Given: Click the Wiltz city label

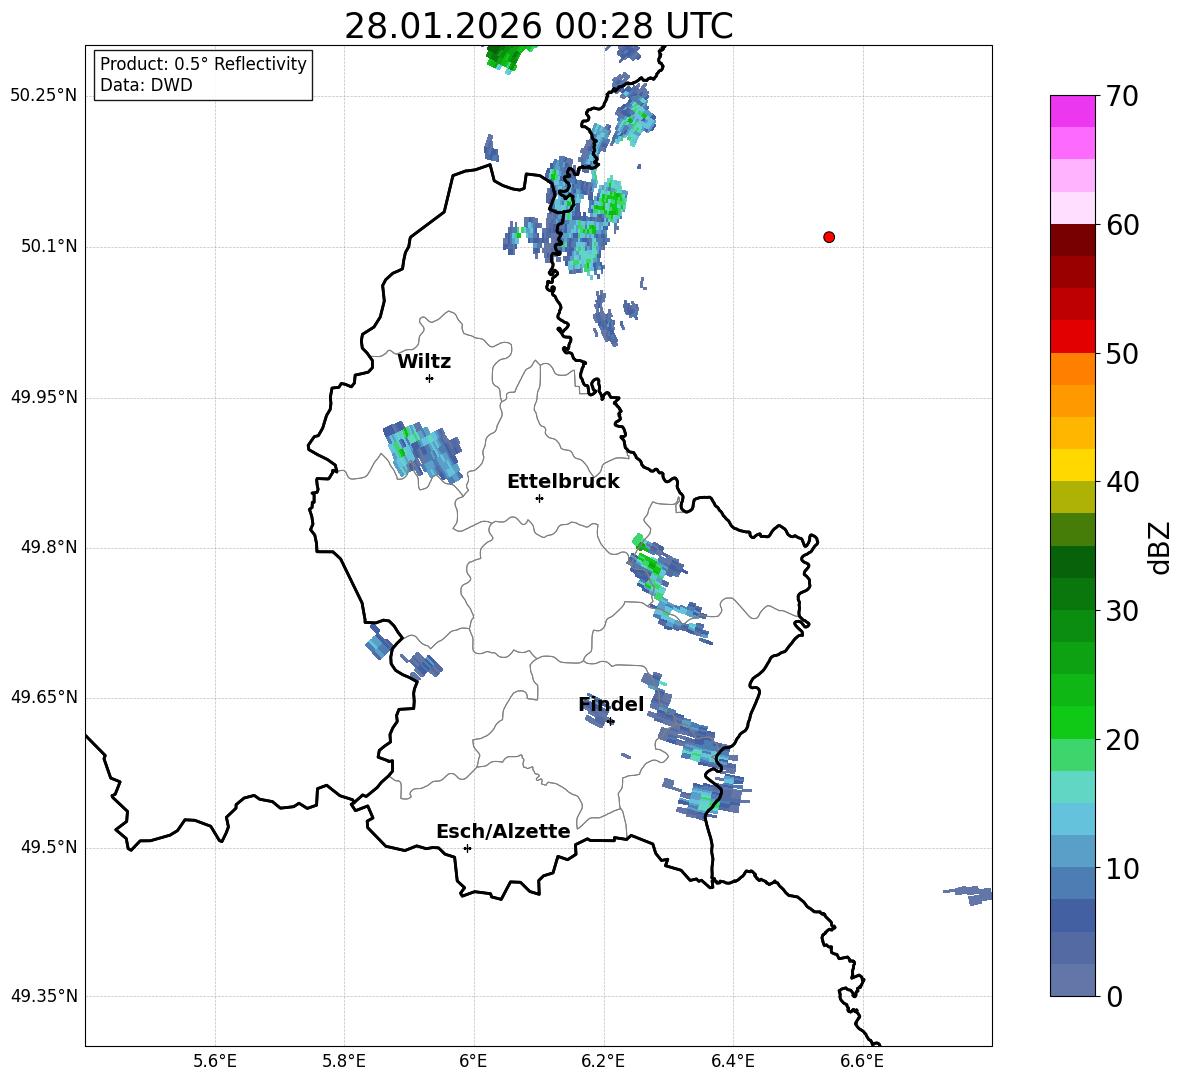Looking at the screenshot, I should pos(424,362).
